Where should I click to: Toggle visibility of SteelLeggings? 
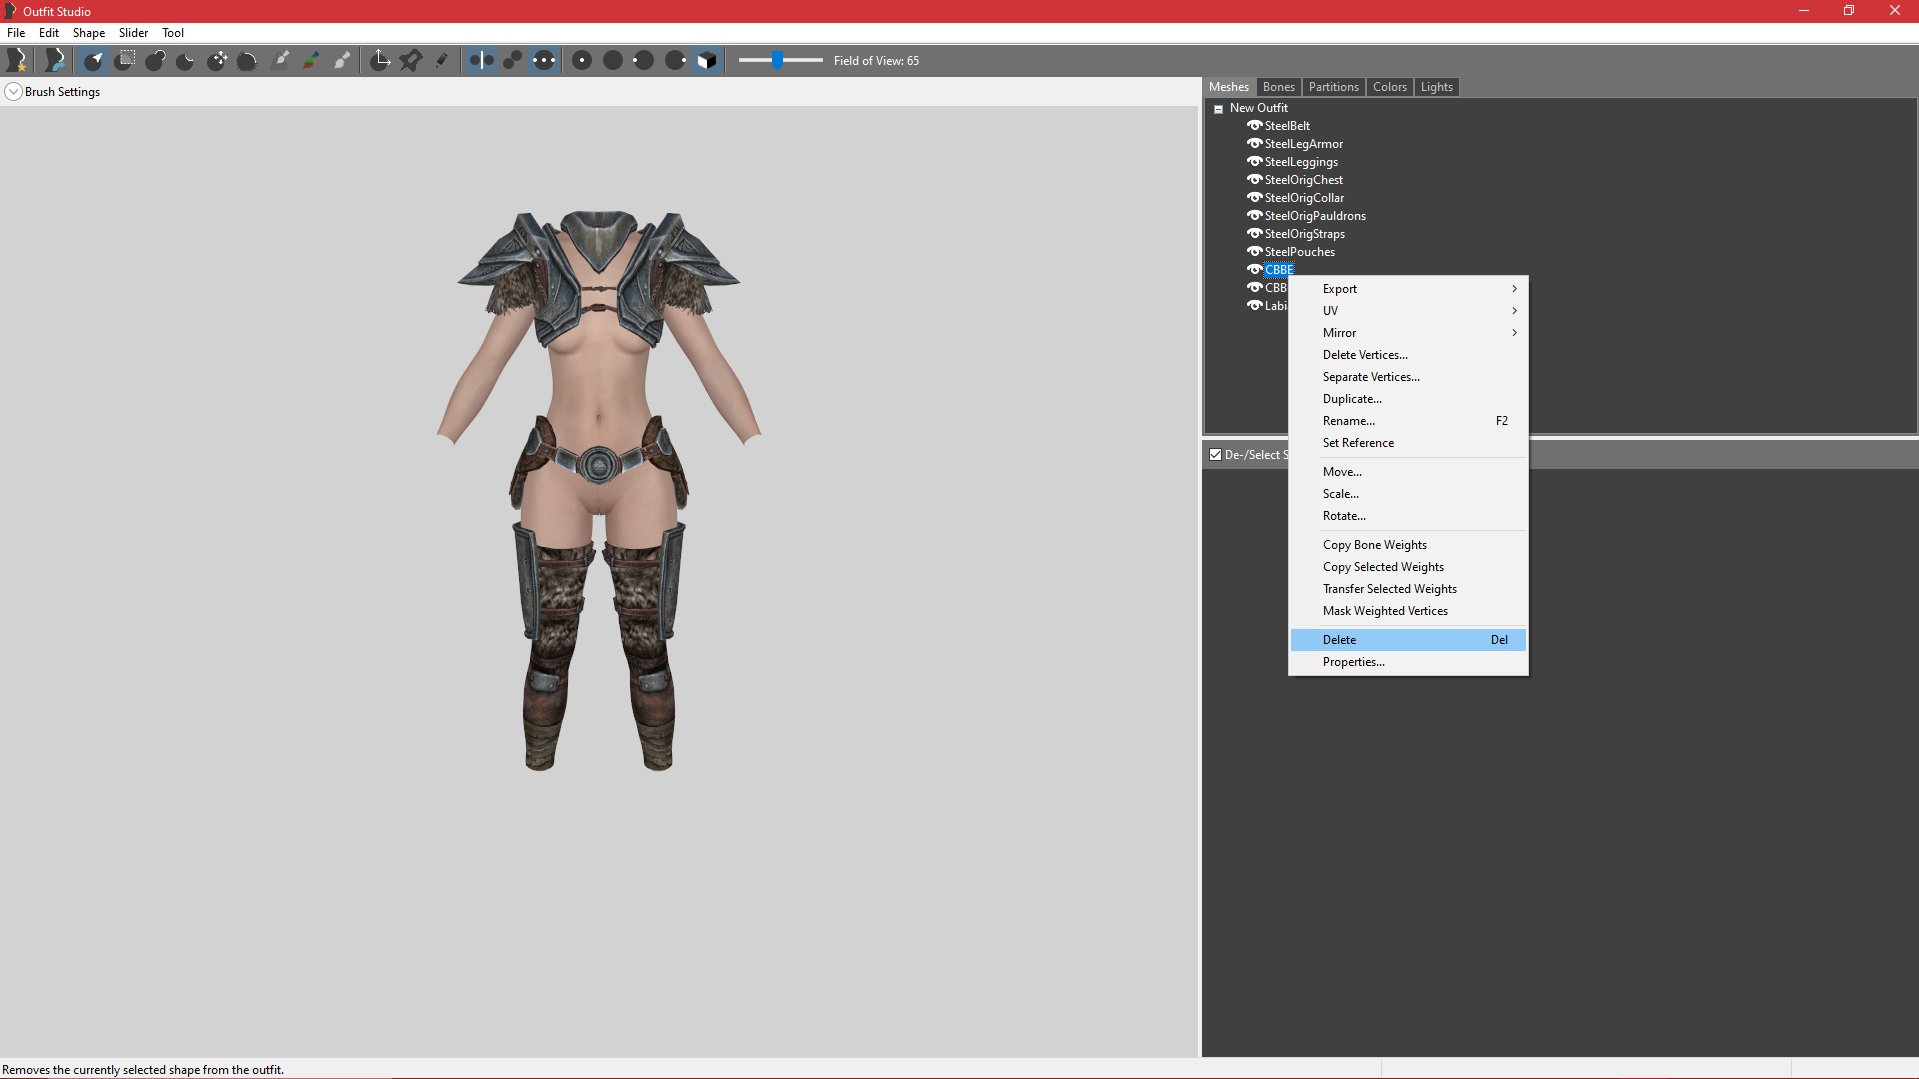point(1254,162)
